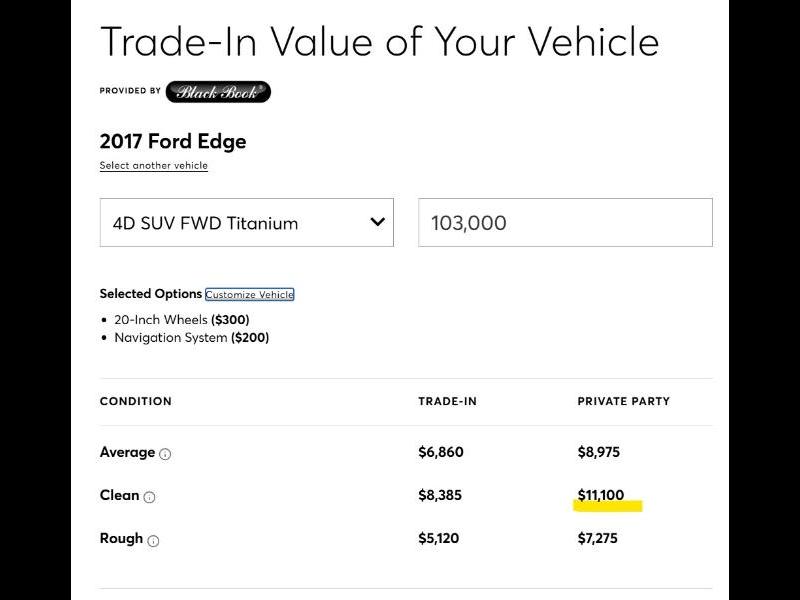Select the highlighted $11,100 private party value
Screen dimensions: 800x600
click(601, 494)
